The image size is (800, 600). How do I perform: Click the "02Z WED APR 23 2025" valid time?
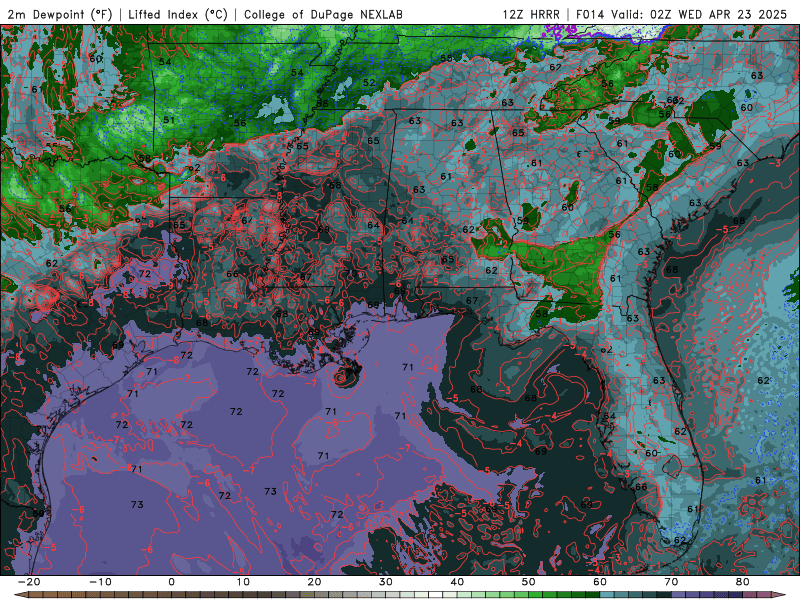tap(718, 14)
